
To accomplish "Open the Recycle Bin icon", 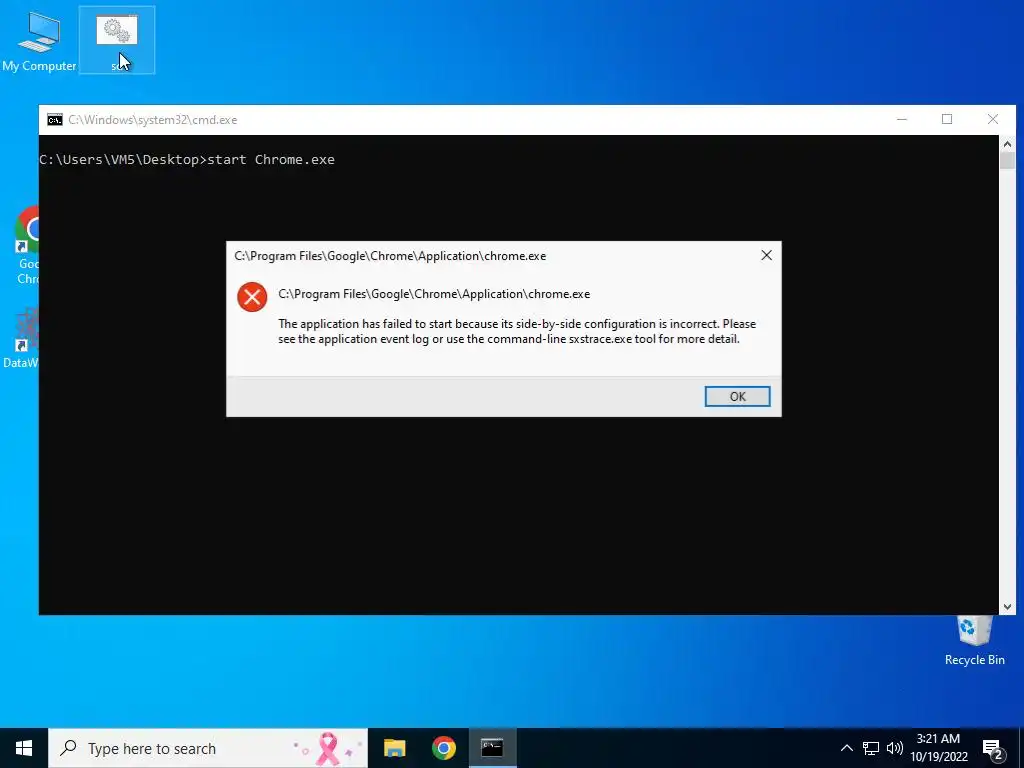I will 974,641.
